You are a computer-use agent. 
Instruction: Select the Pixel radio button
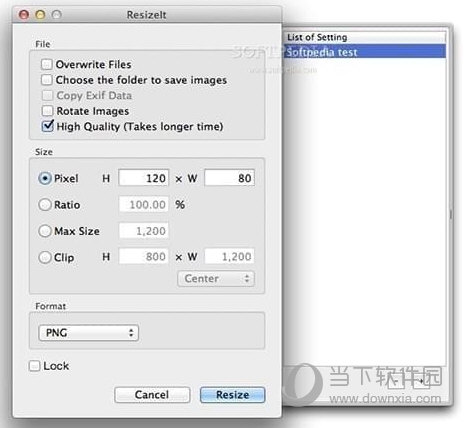[45, 178]
